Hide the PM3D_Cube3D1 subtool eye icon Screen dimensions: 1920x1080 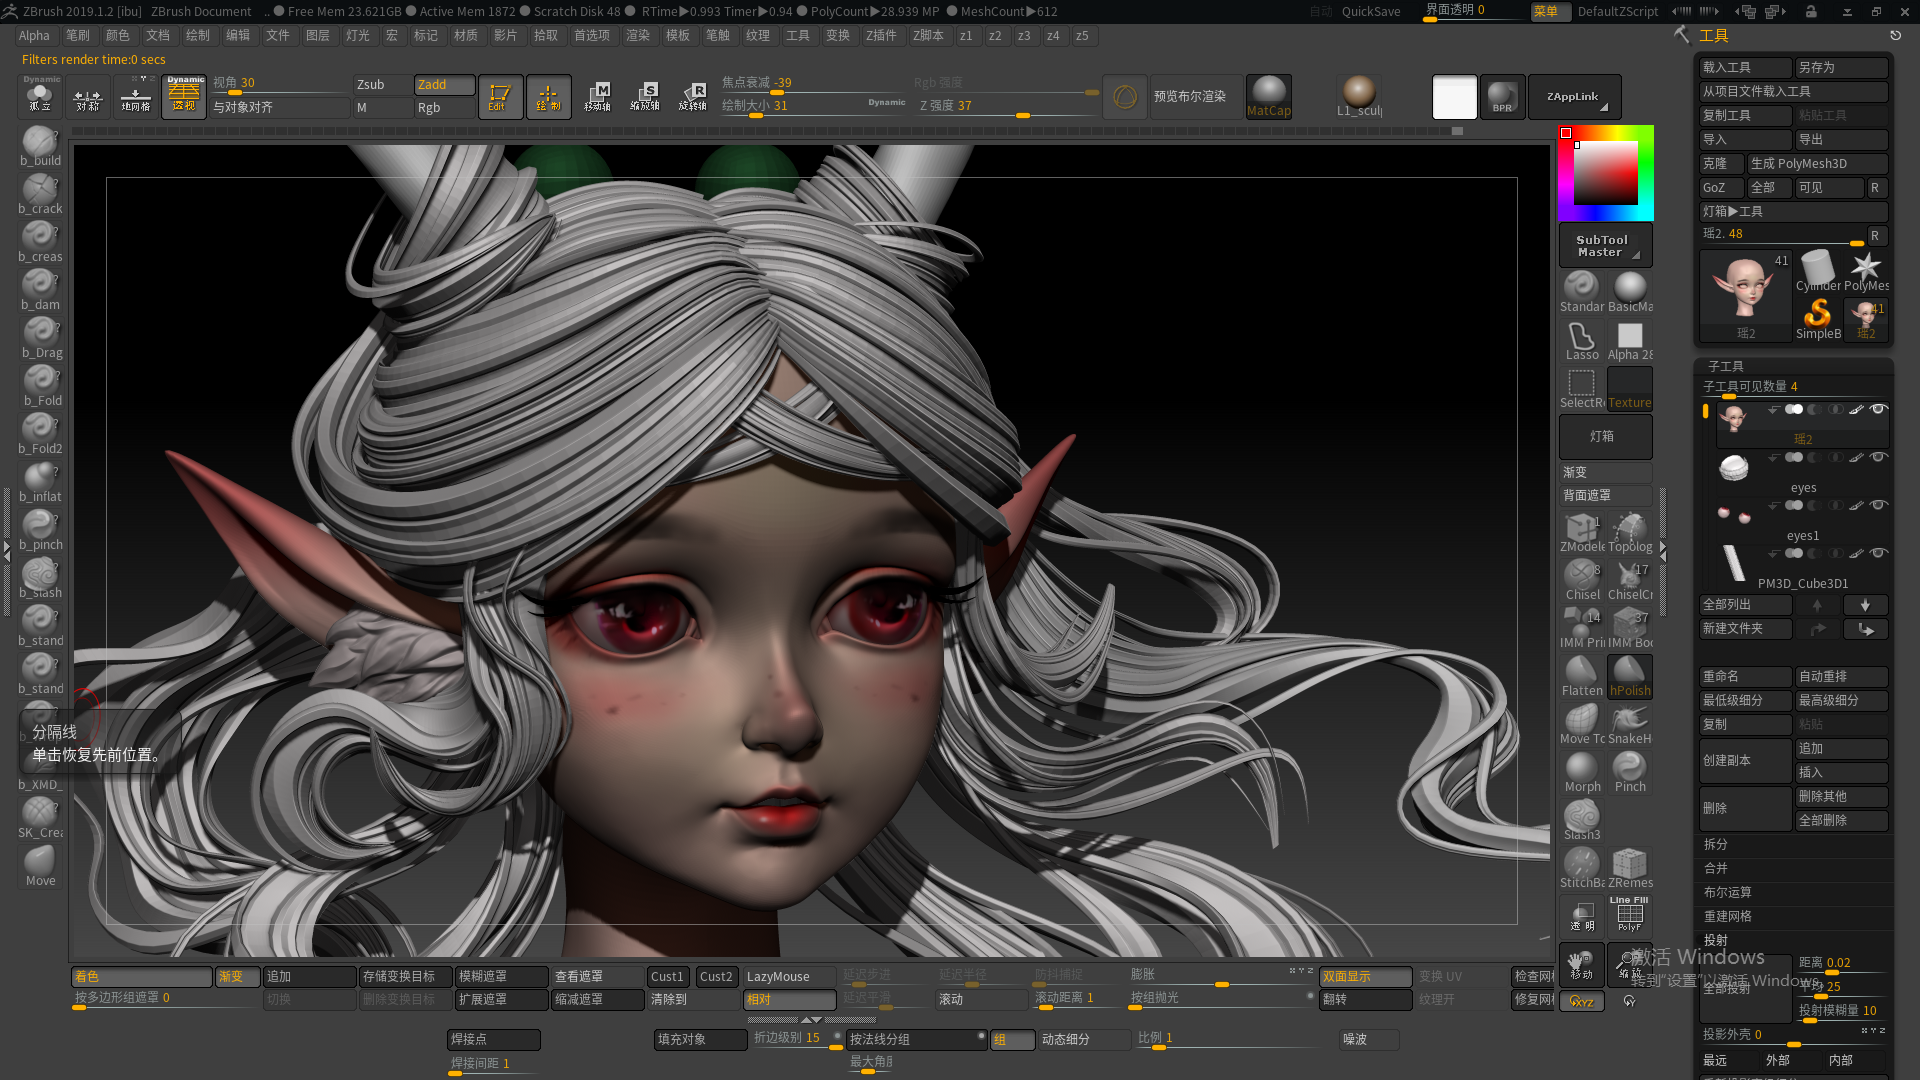[1878, 553]
